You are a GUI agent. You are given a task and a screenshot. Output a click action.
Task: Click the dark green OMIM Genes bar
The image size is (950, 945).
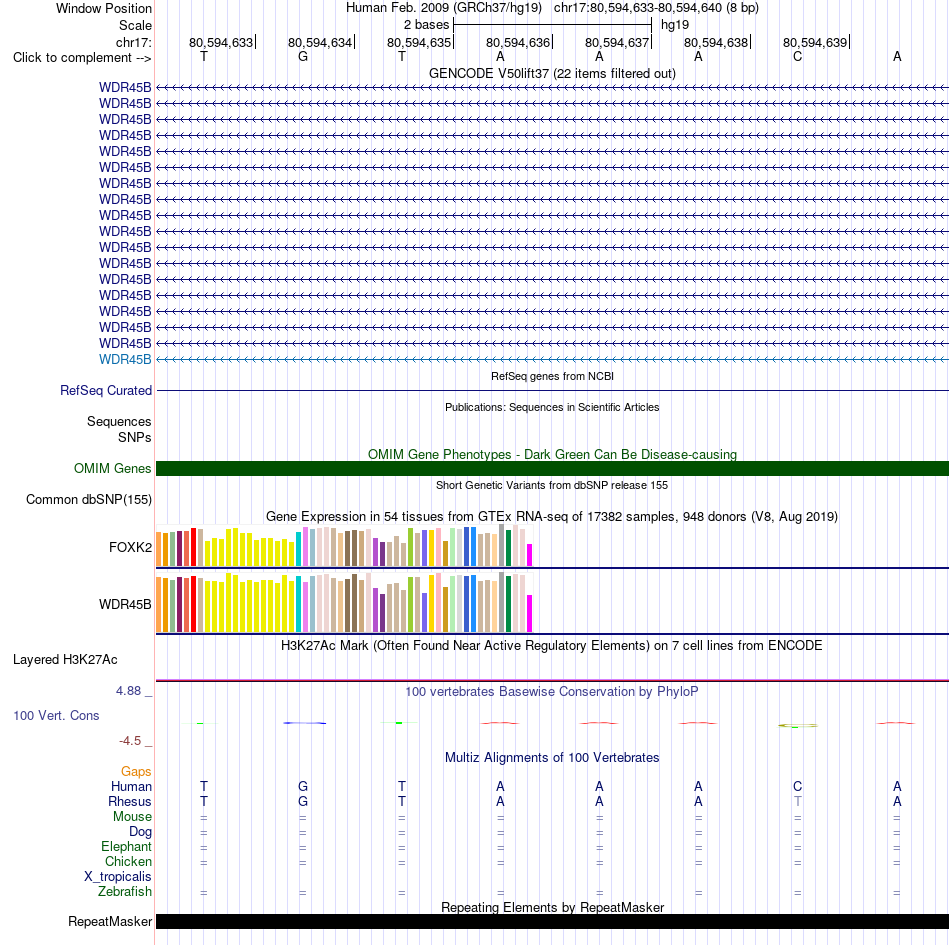pos(552,468)
